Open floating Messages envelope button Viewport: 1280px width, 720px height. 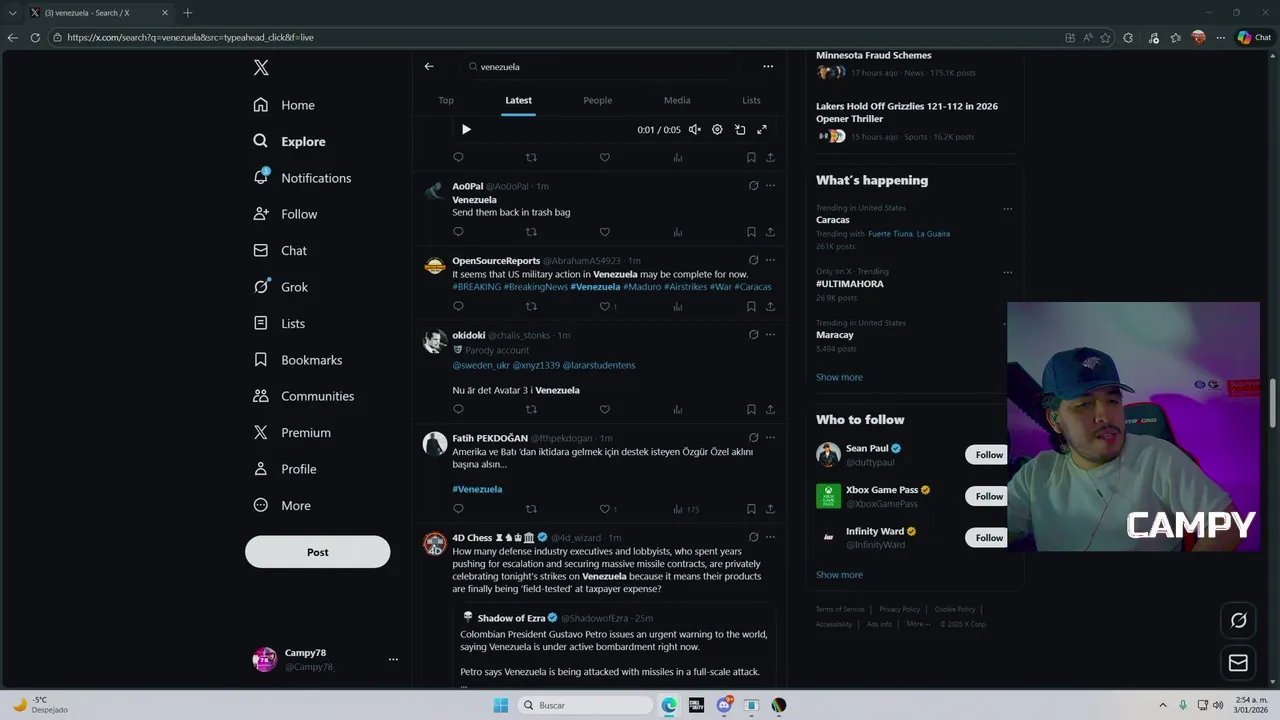coord(1238,663)
